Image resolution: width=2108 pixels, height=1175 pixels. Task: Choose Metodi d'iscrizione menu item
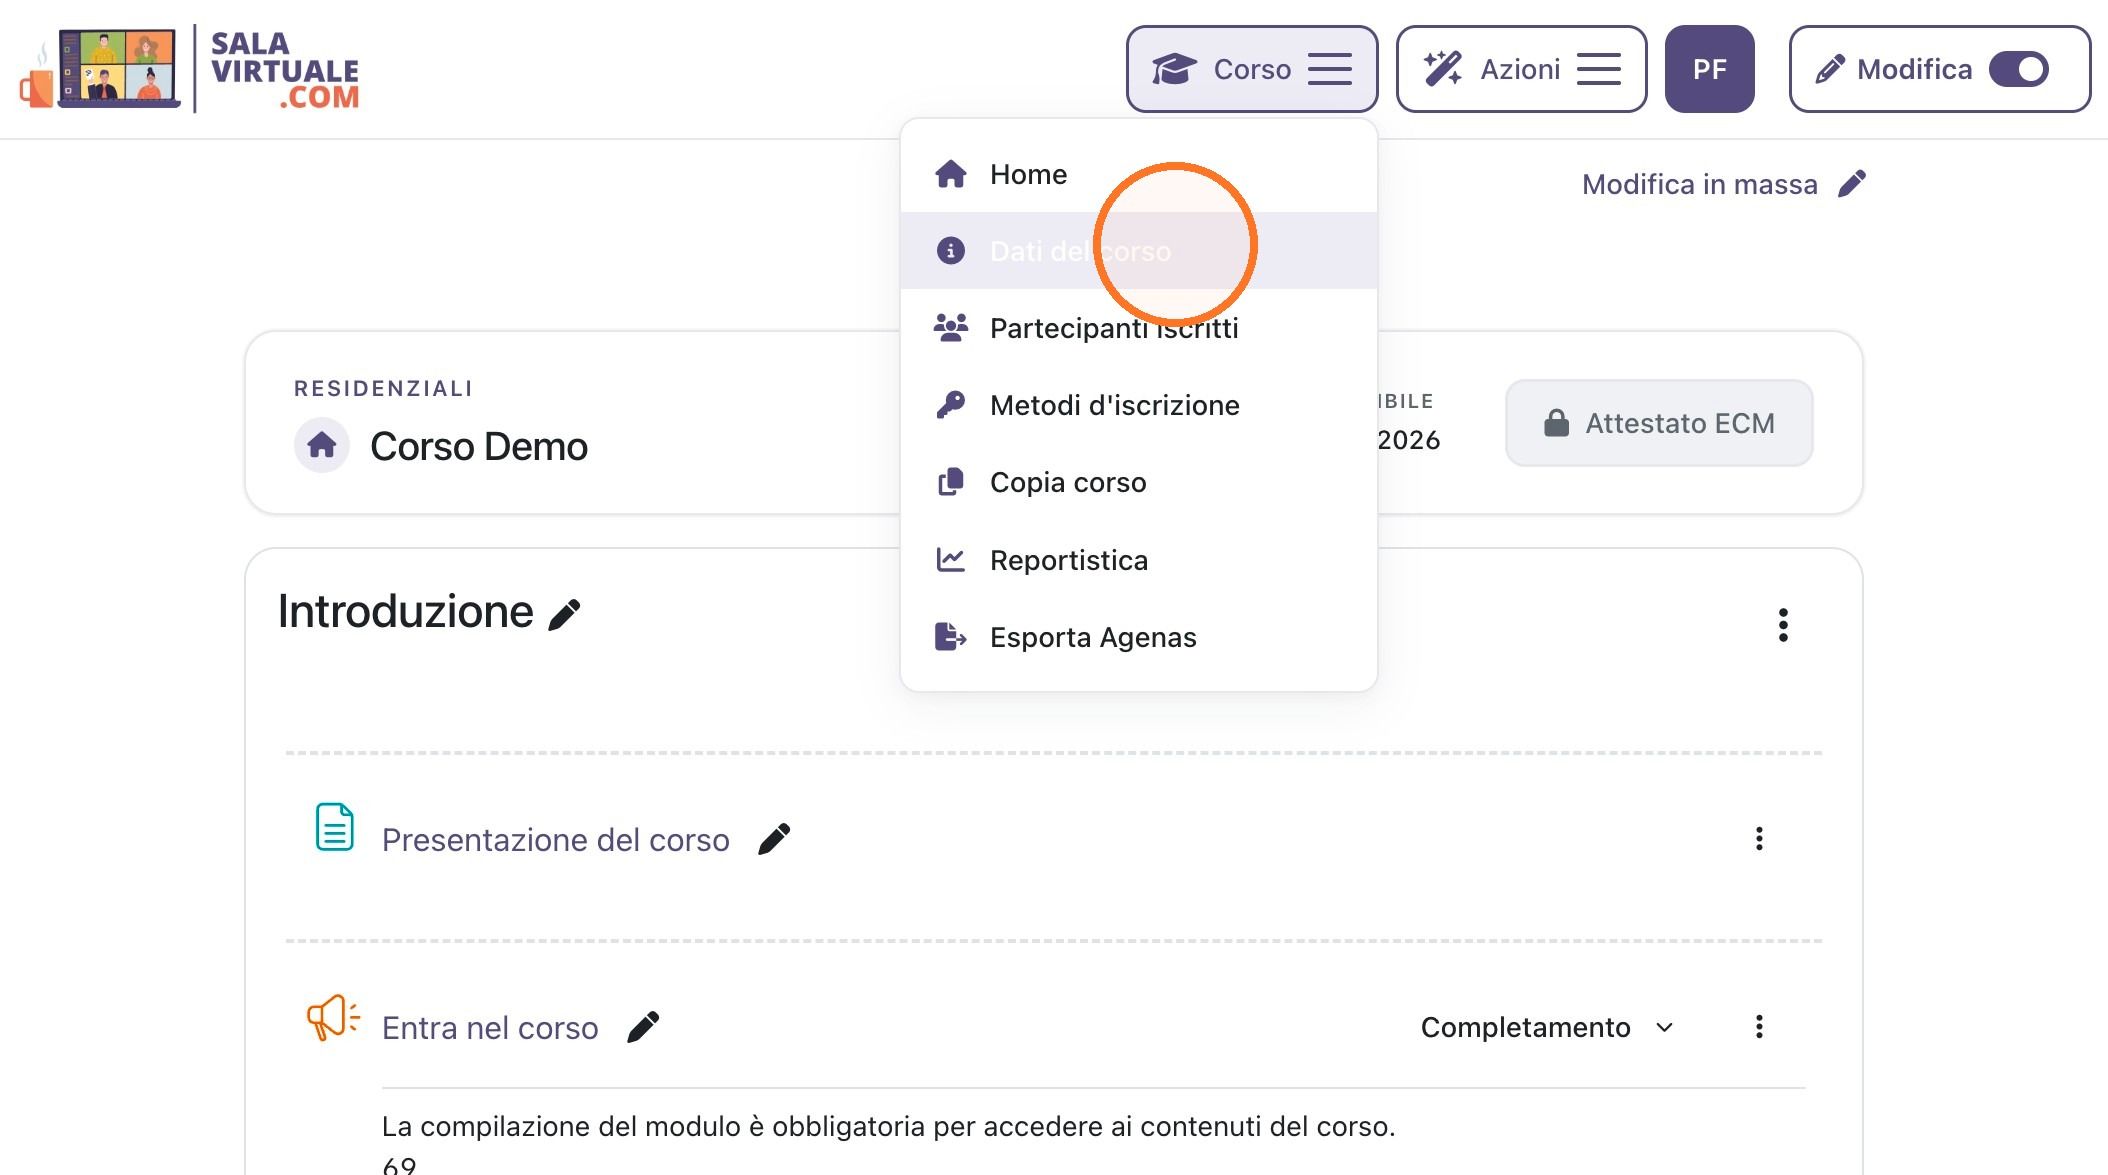(x=1138, y=405)
